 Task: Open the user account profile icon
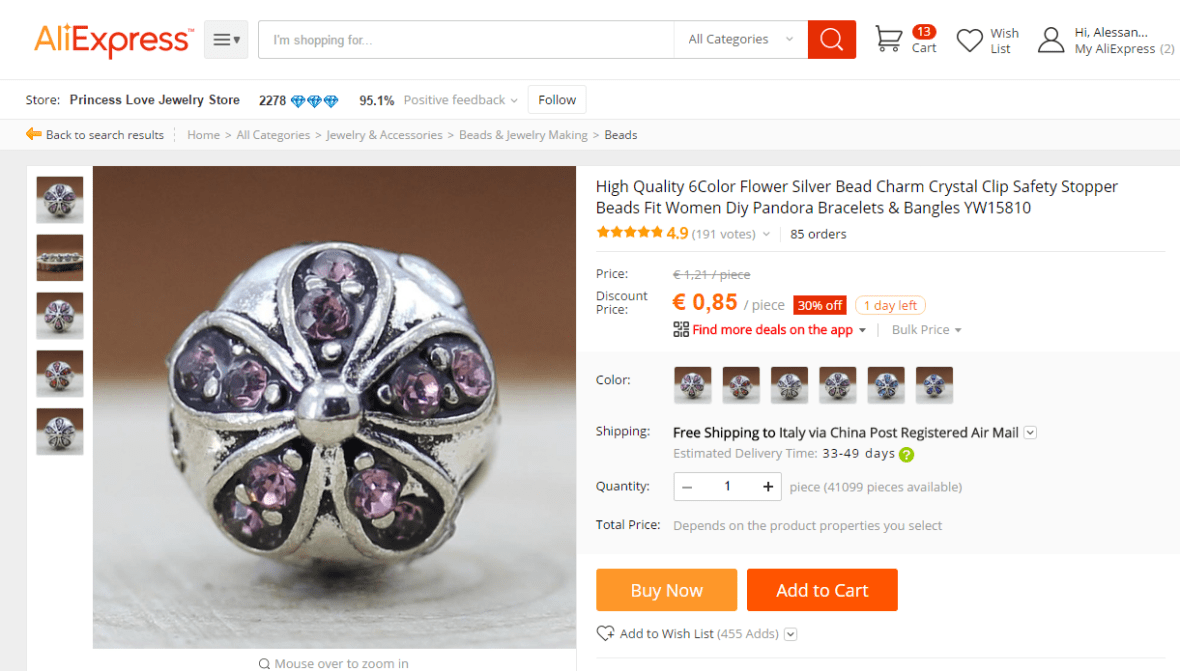1050,40
